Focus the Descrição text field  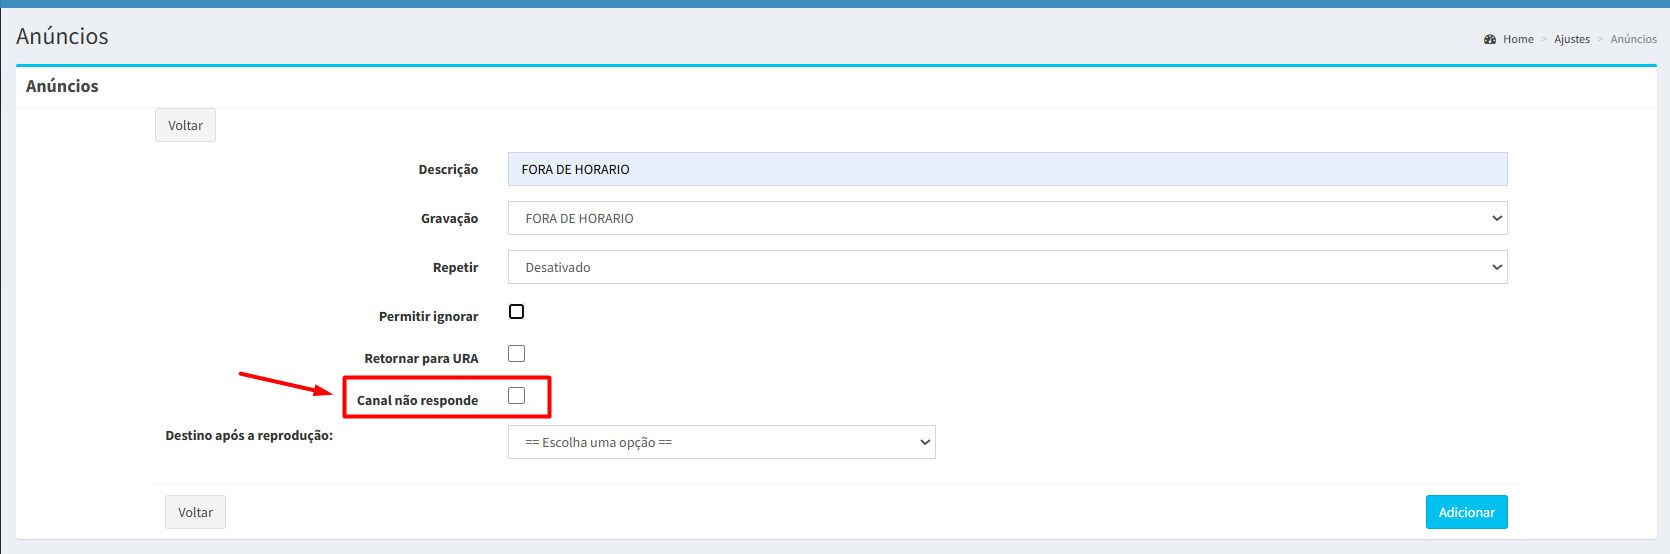click(x=1007, y=169)
